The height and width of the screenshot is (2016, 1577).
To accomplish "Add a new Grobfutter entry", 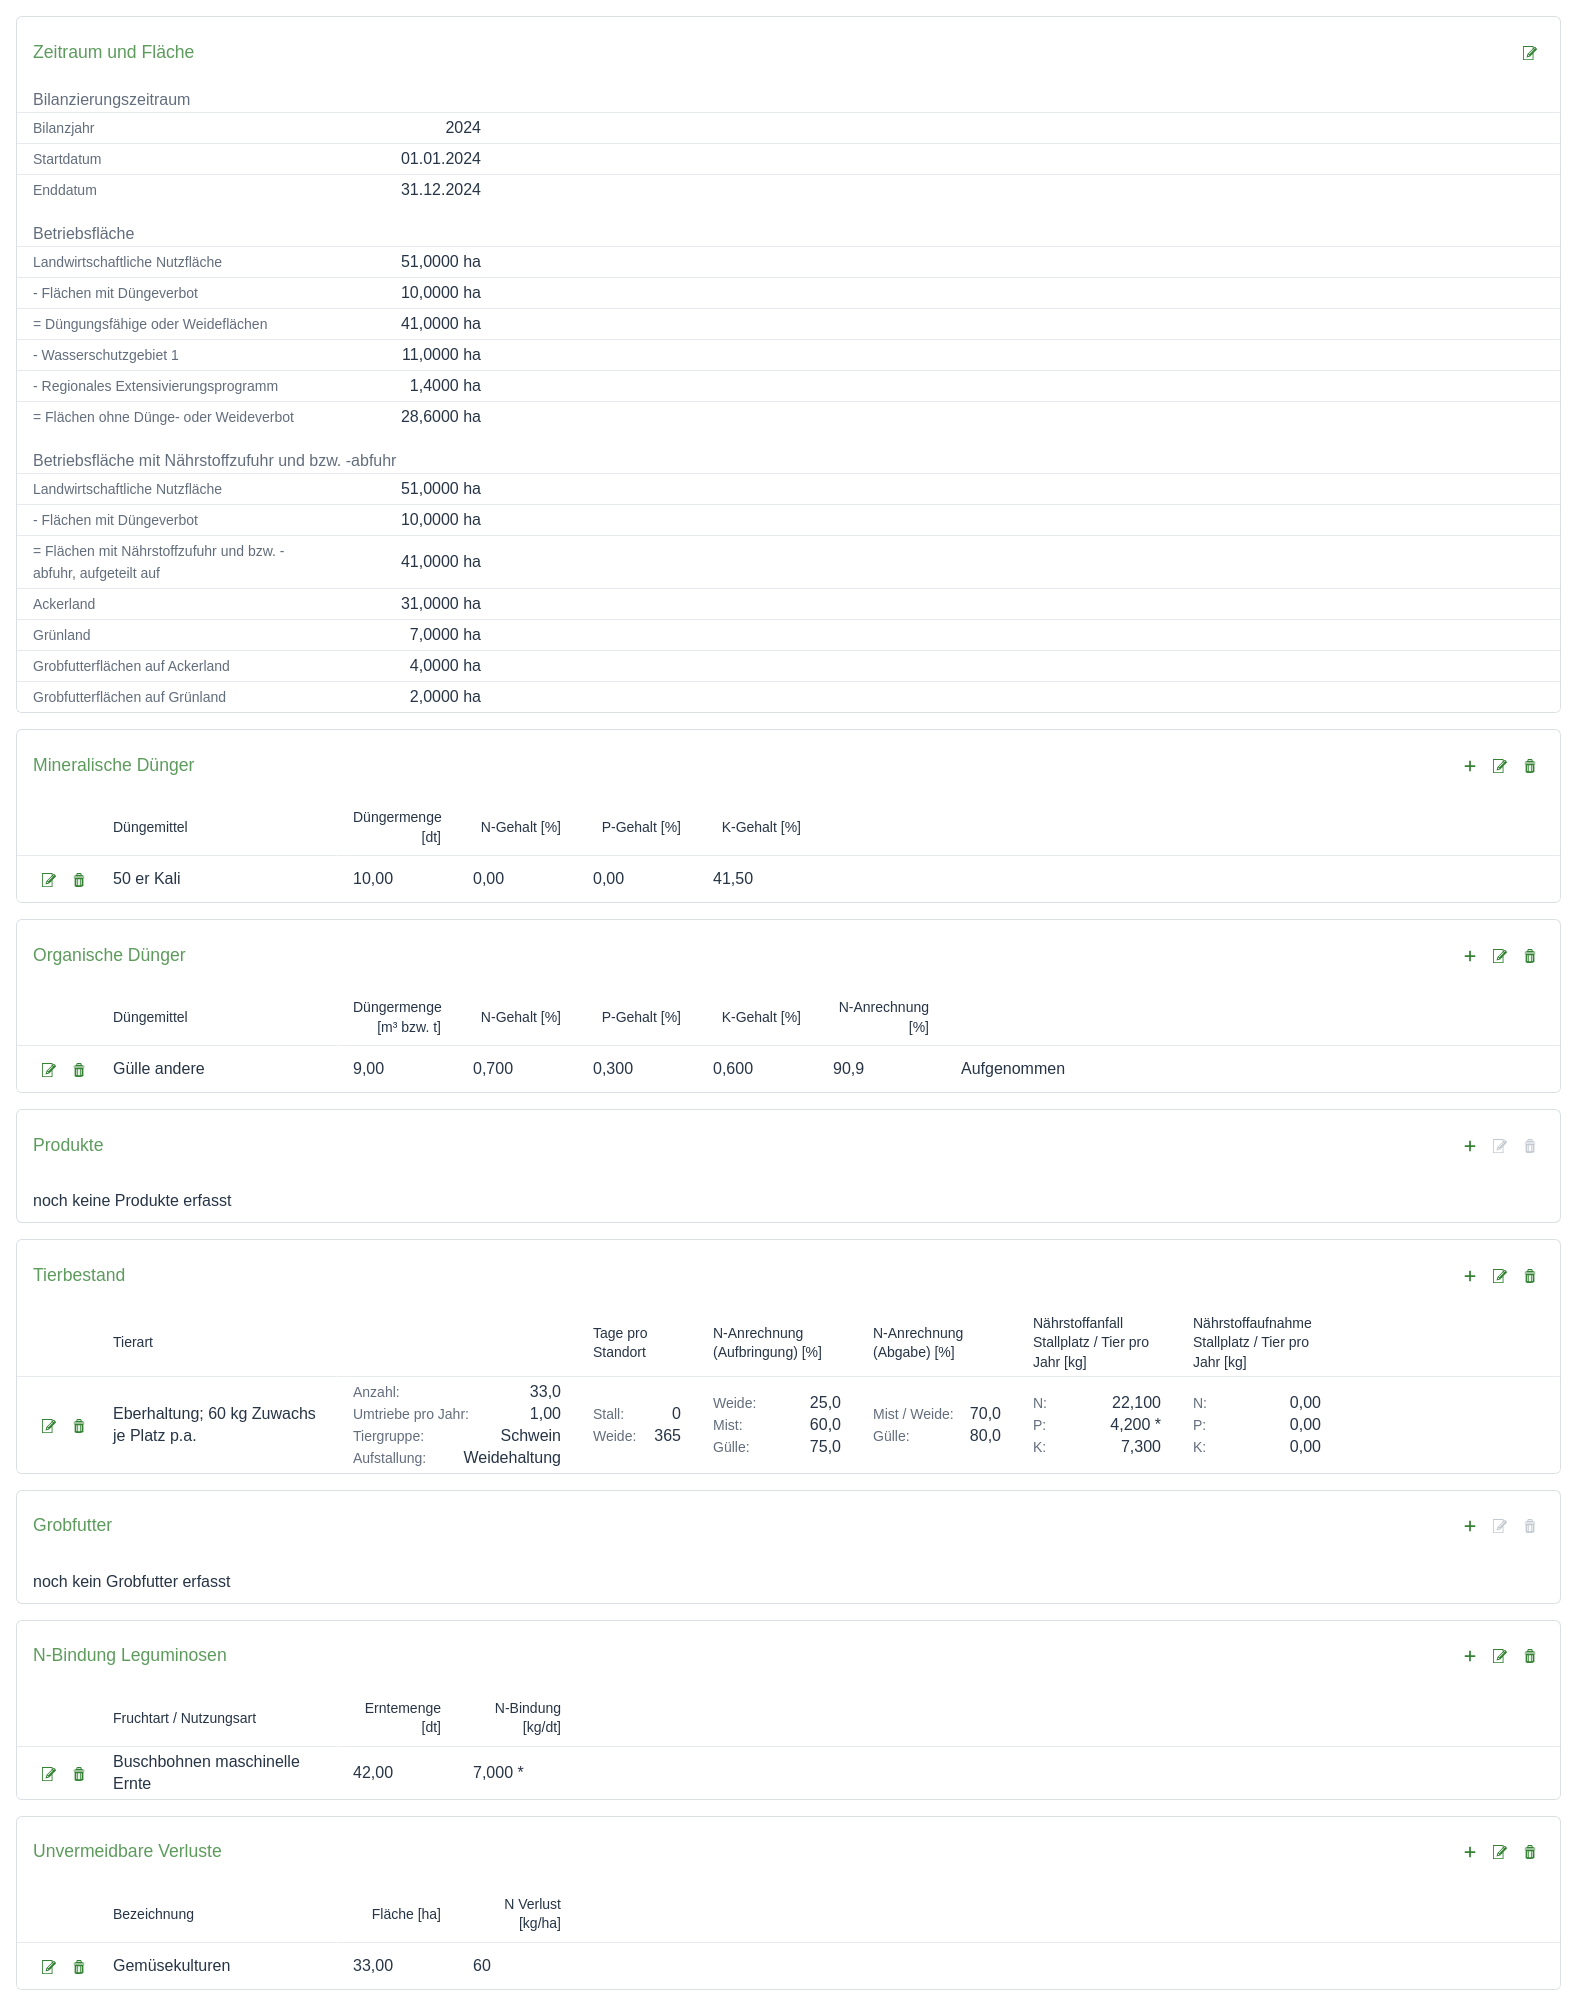I will point(1469,1526).
